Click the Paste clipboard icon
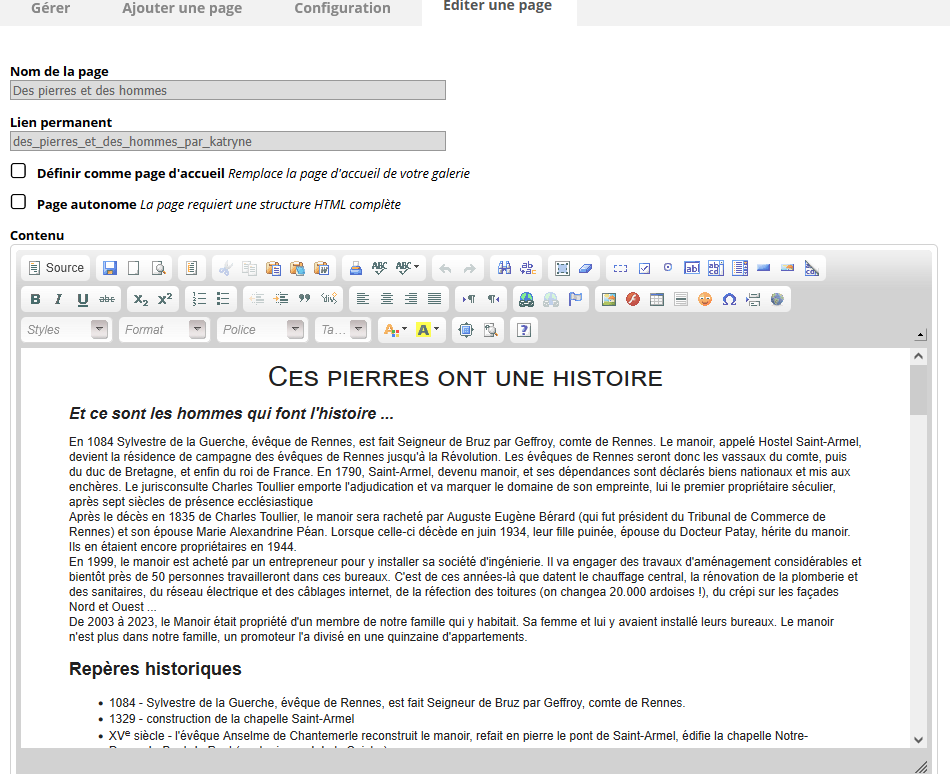 coord(273,268)
